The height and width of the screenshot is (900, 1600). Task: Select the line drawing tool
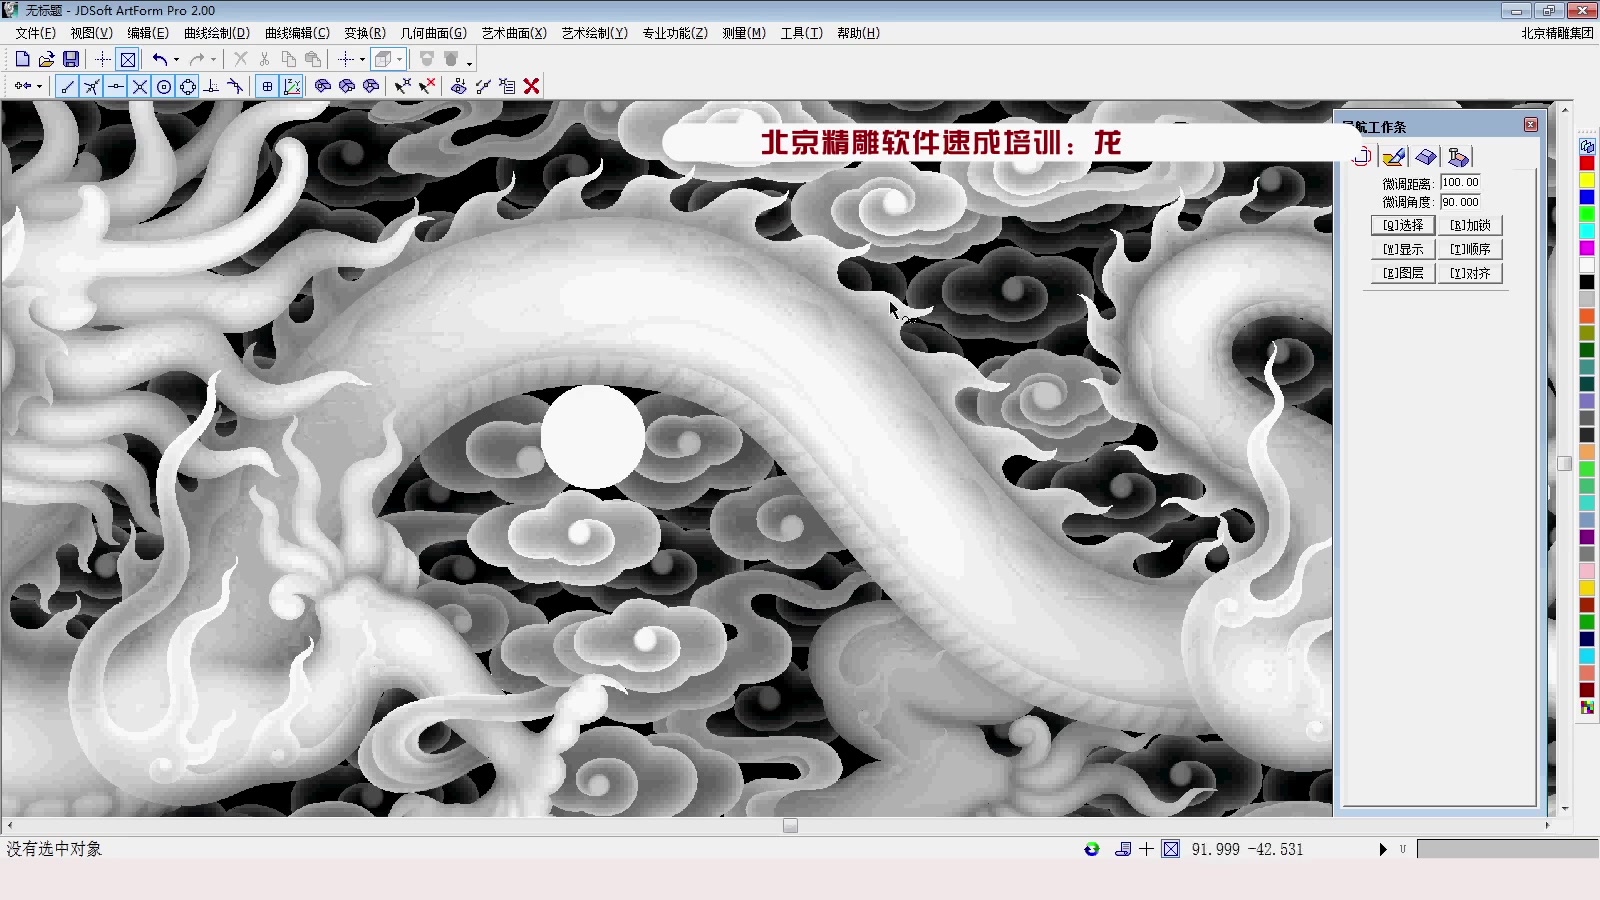(x=68, y=86)
